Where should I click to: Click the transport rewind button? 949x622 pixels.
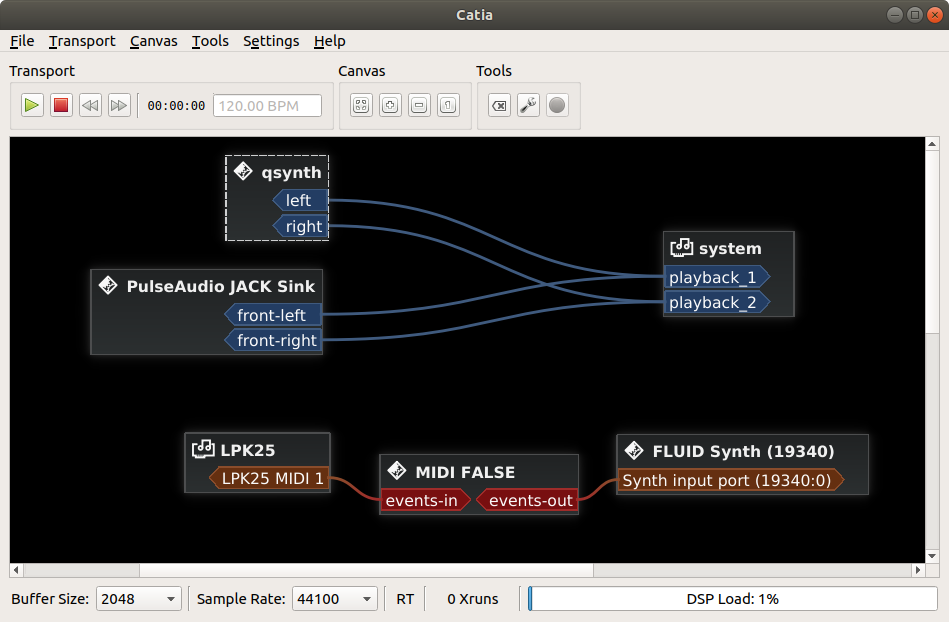click(x=90, y=105)
